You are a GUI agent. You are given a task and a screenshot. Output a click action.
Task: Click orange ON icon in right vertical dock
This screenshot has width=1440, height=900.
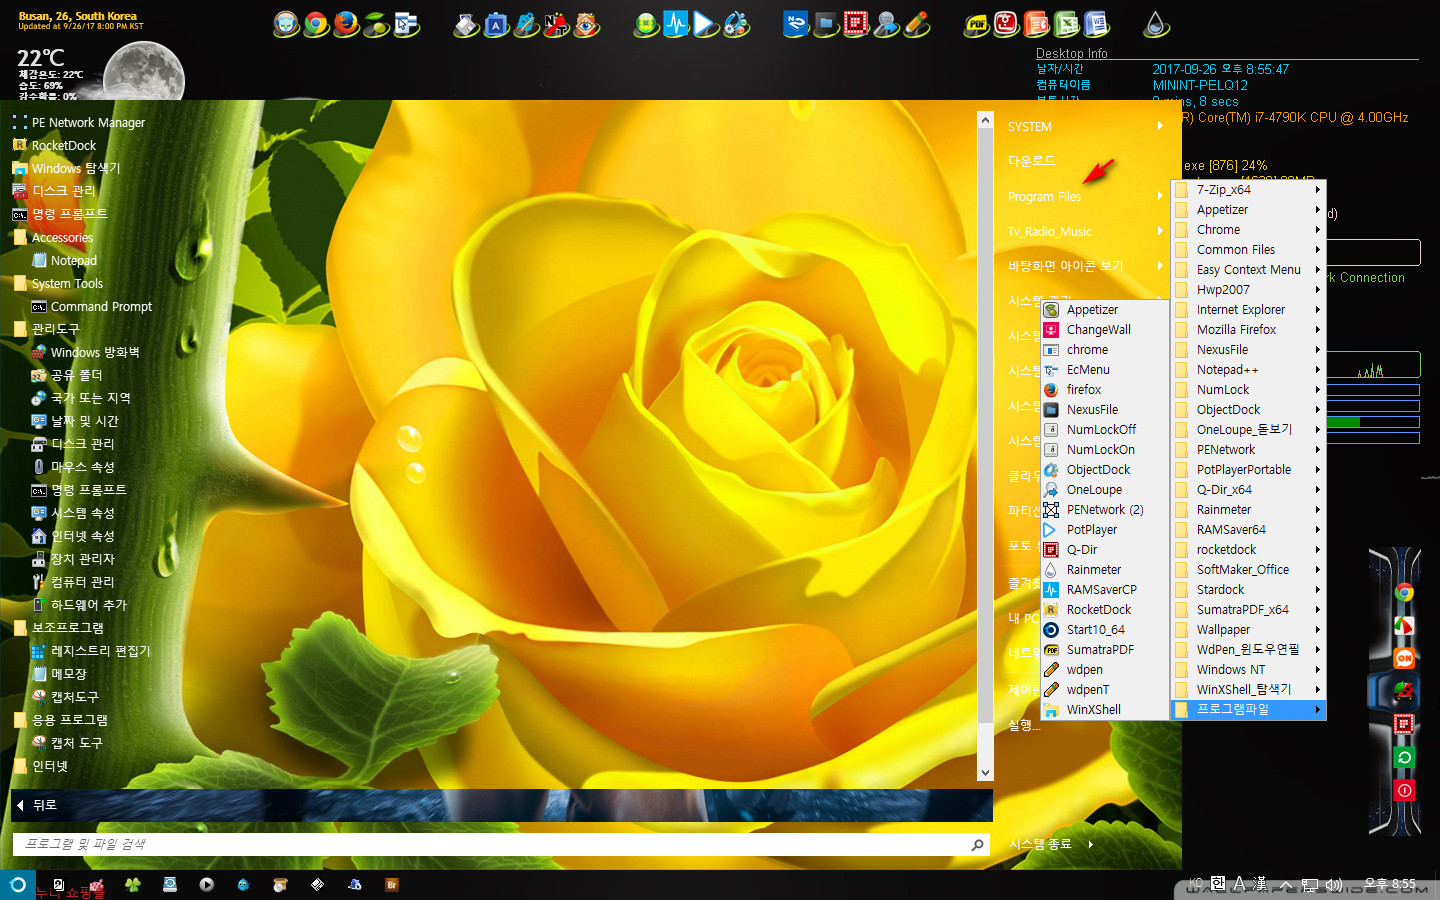(1404, 658)
